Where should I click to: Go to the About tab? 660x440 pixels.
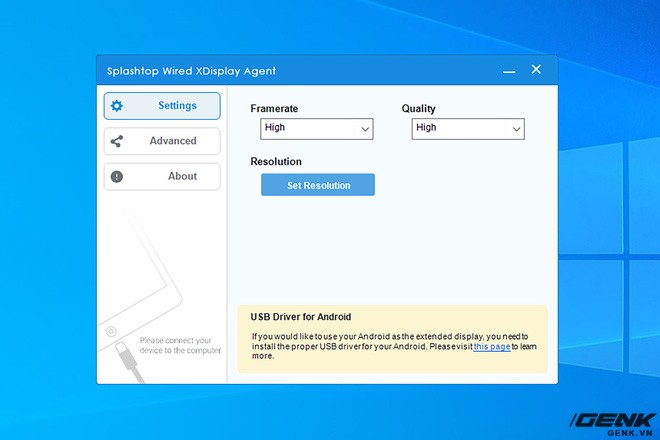point(182,176)
